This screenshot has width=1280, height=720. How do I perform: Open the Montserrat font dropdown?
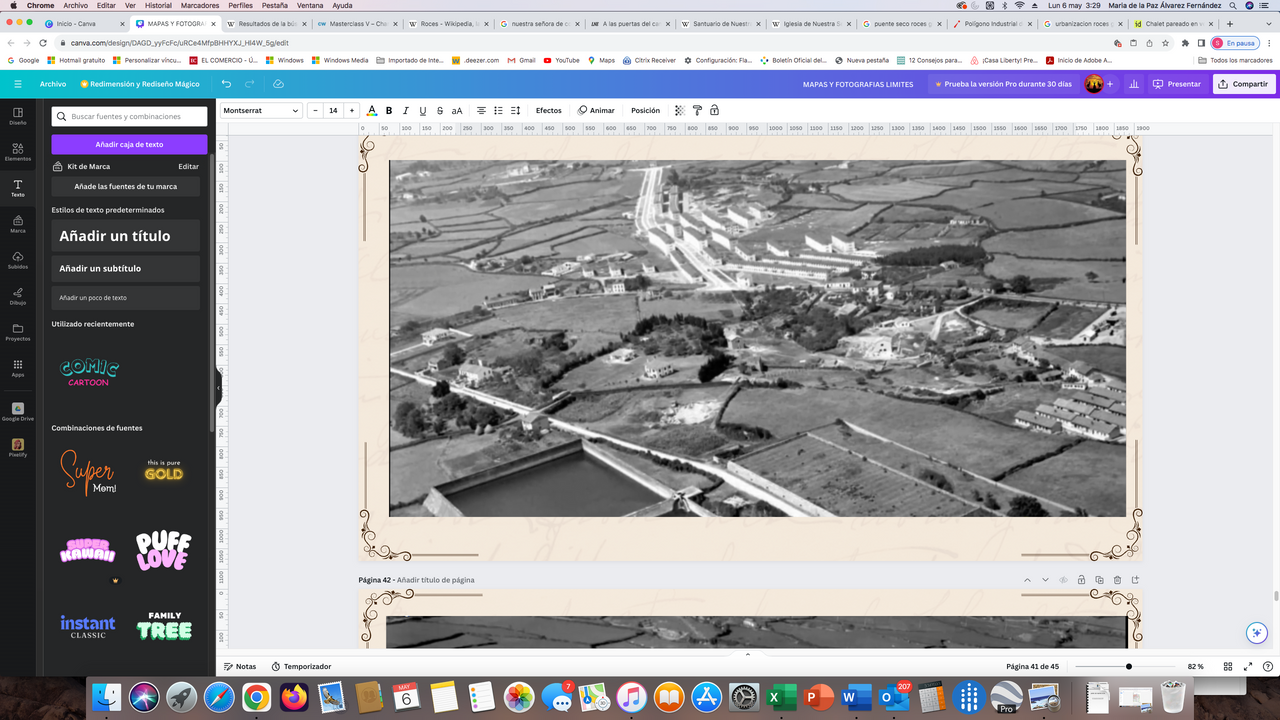[261, 110]
